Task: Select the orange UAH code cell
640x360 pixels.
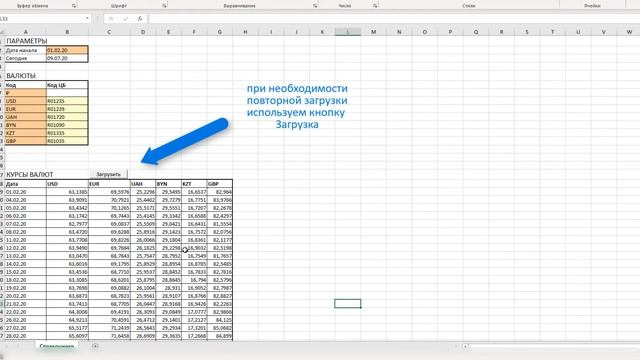Action: point(26,117)
